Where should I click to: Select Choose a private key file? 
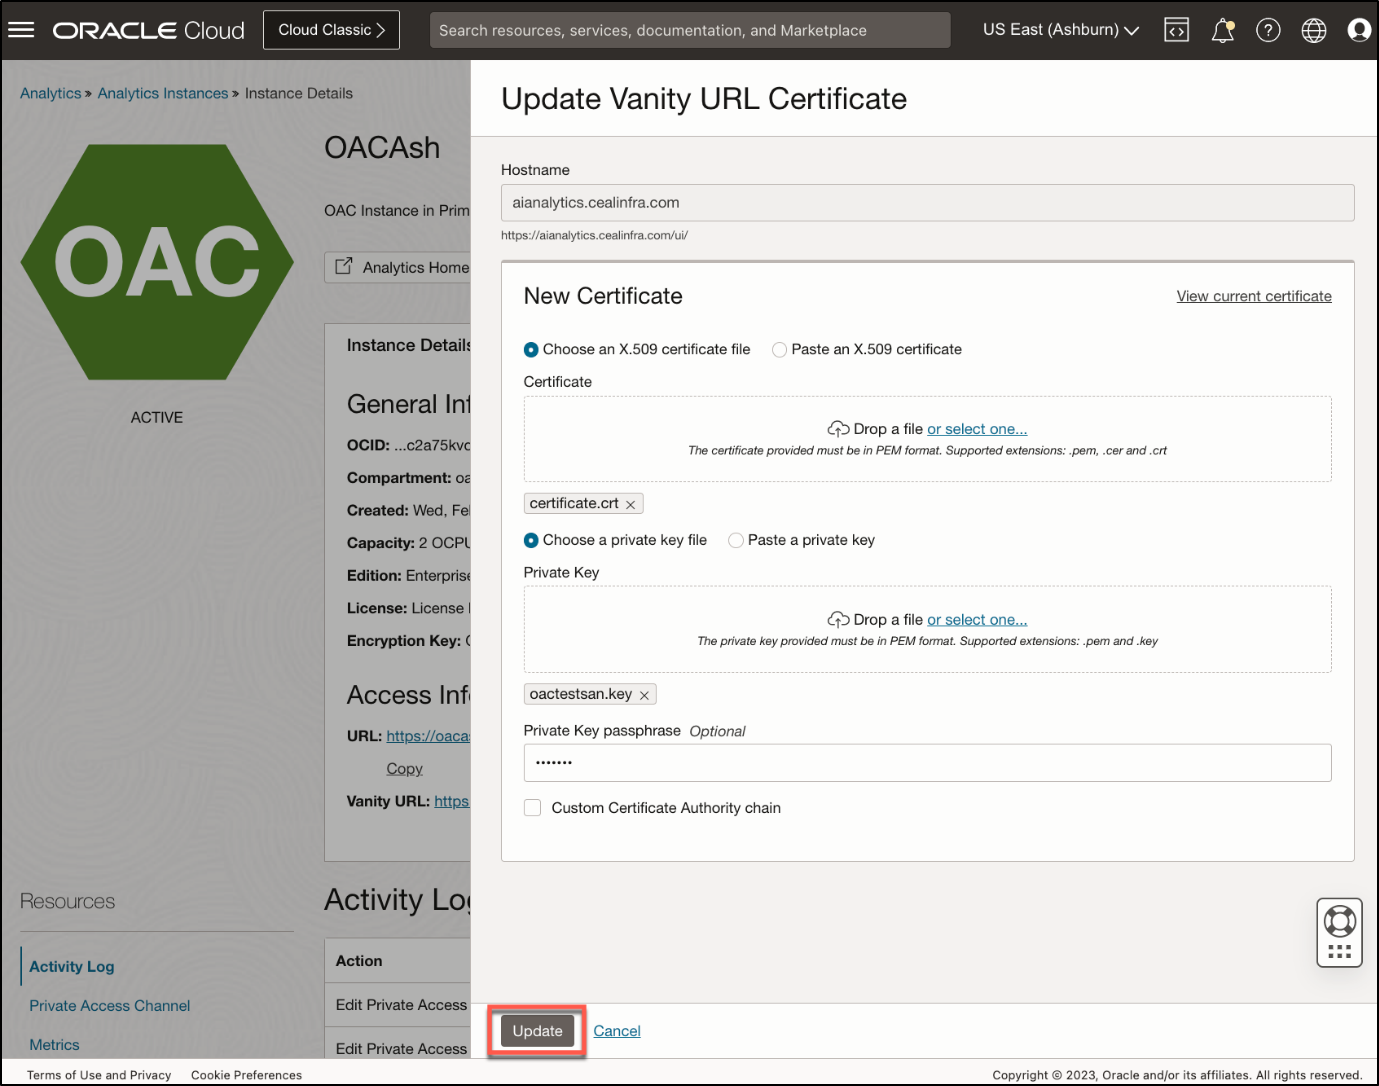click(531, 540)
